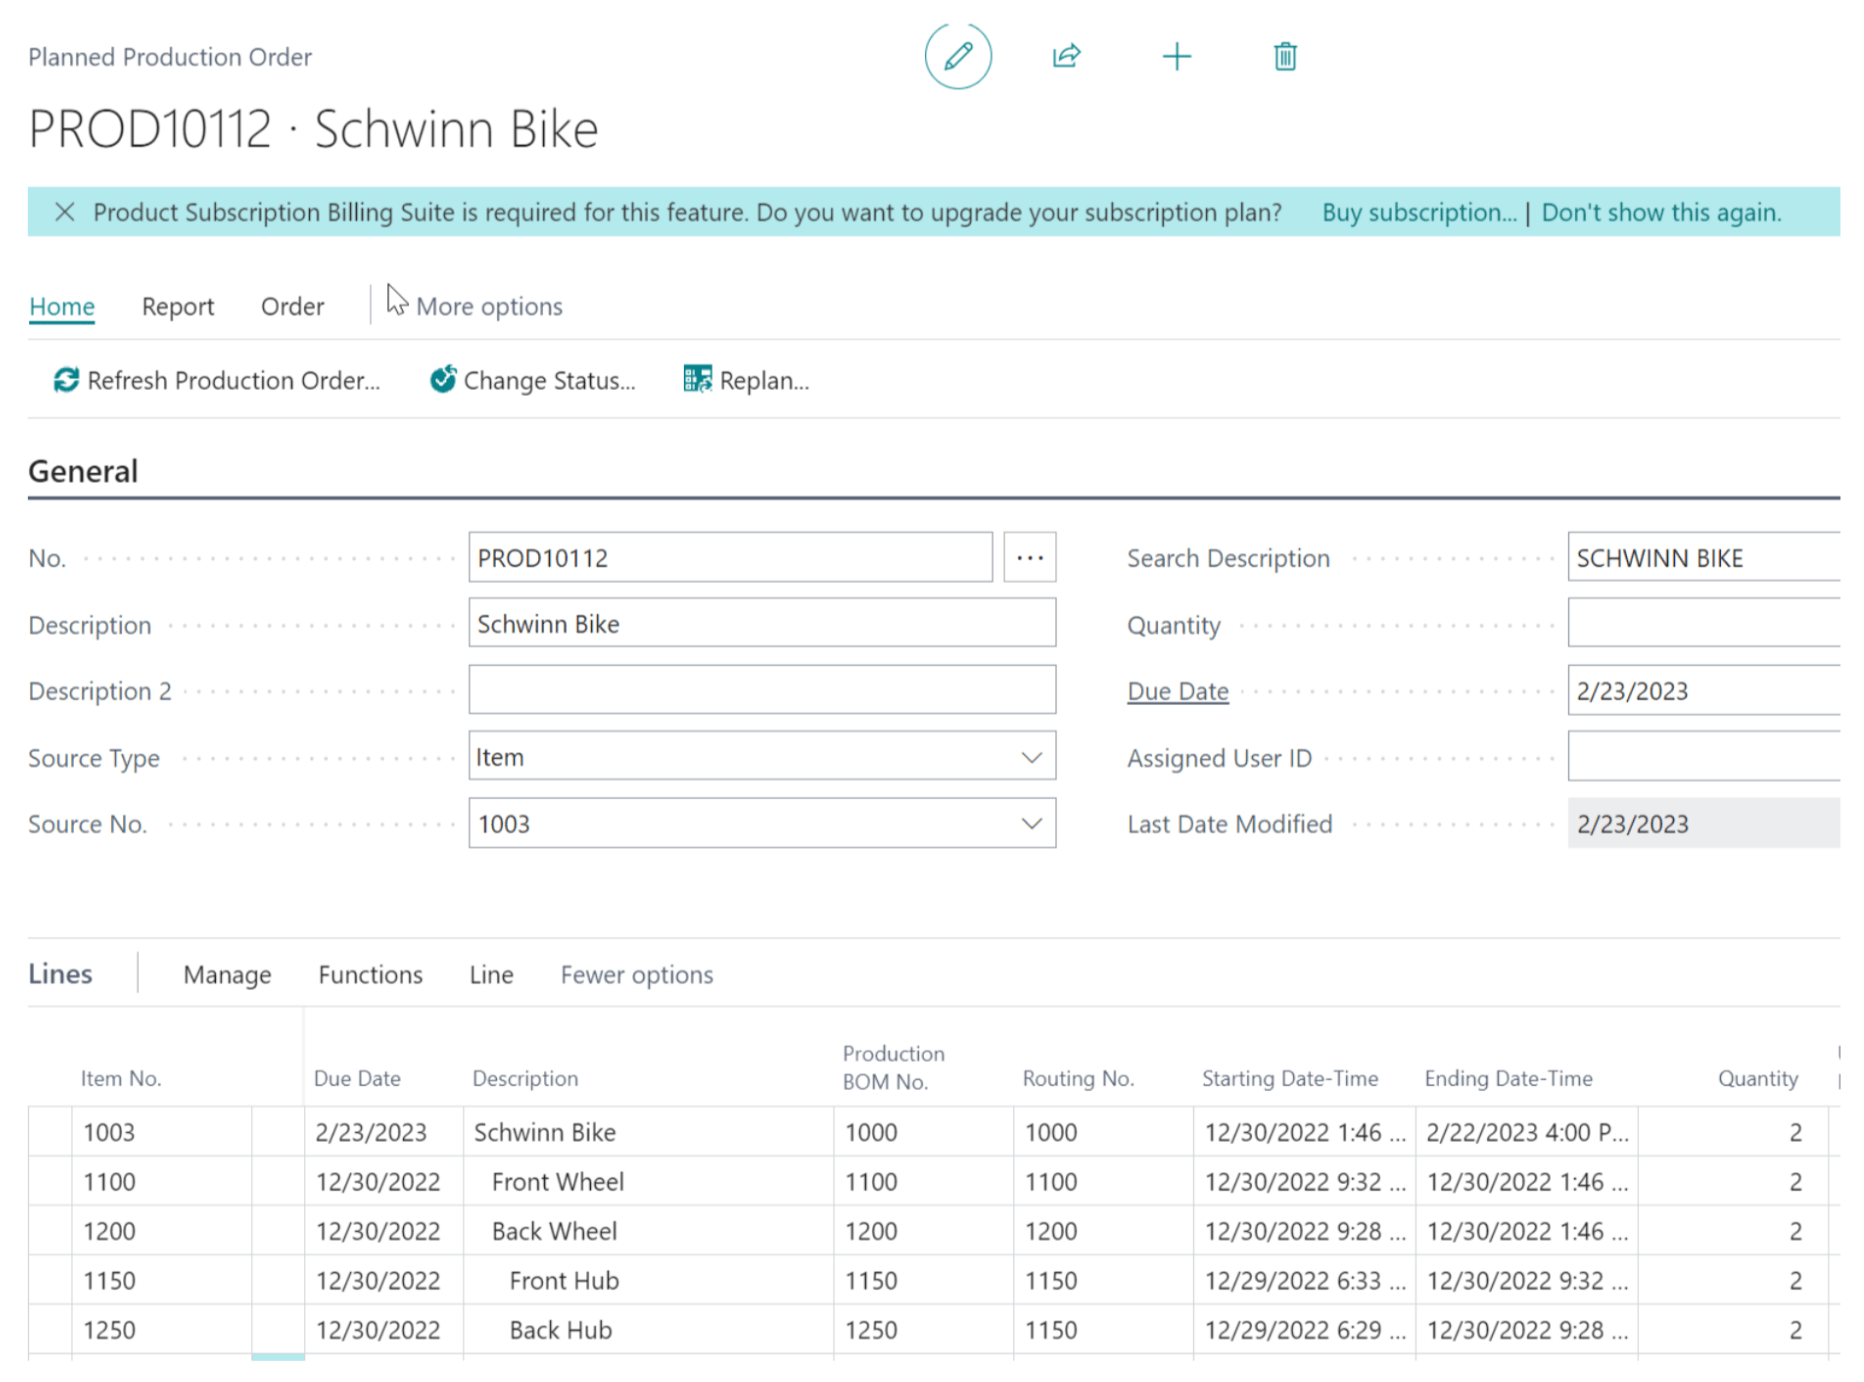This screenshot has width=1864, height=1382.
Task: Switch to the Report tab
Action: point(177,306)
